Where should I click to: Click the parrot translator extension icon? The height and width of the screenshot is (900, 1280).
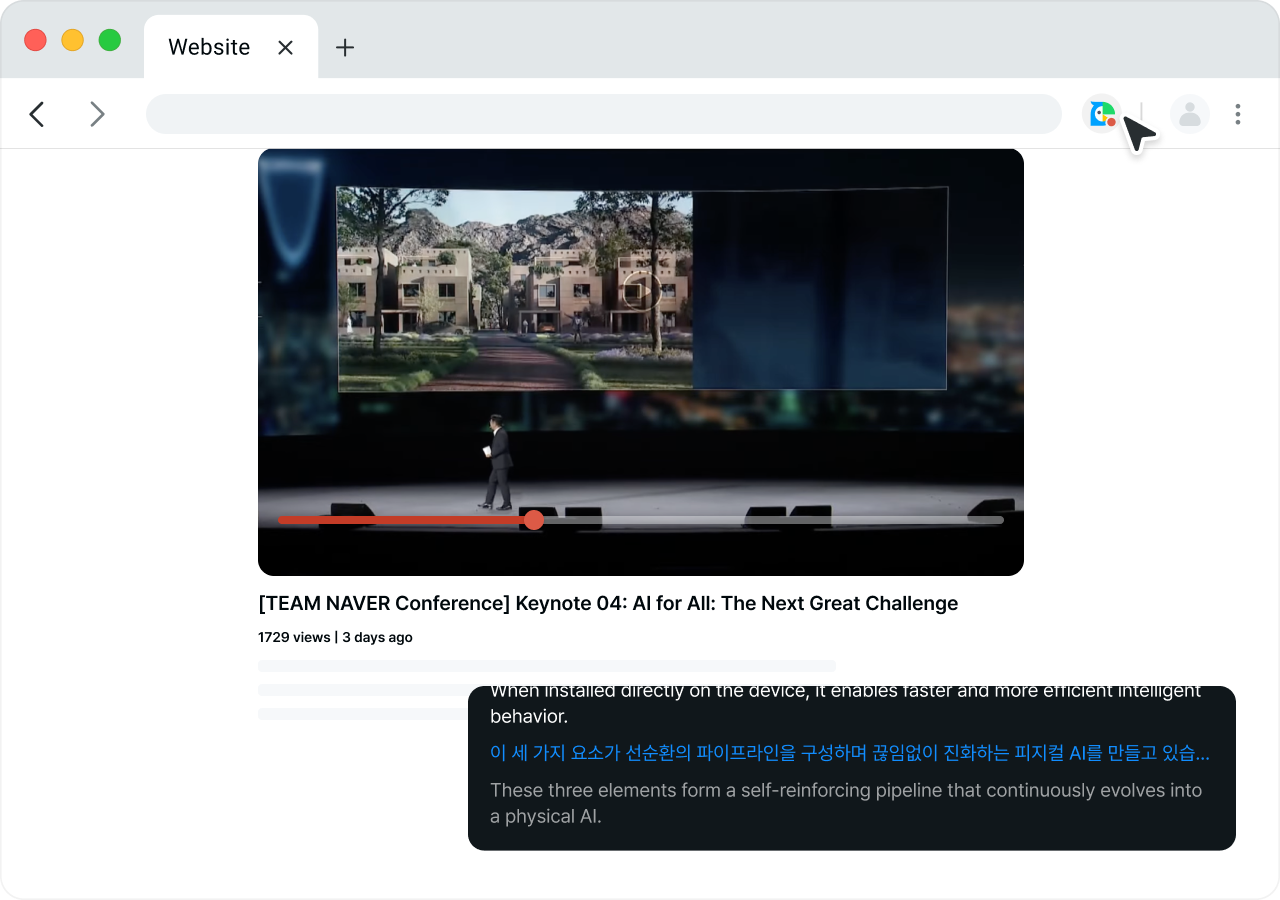click(1101, 114)
